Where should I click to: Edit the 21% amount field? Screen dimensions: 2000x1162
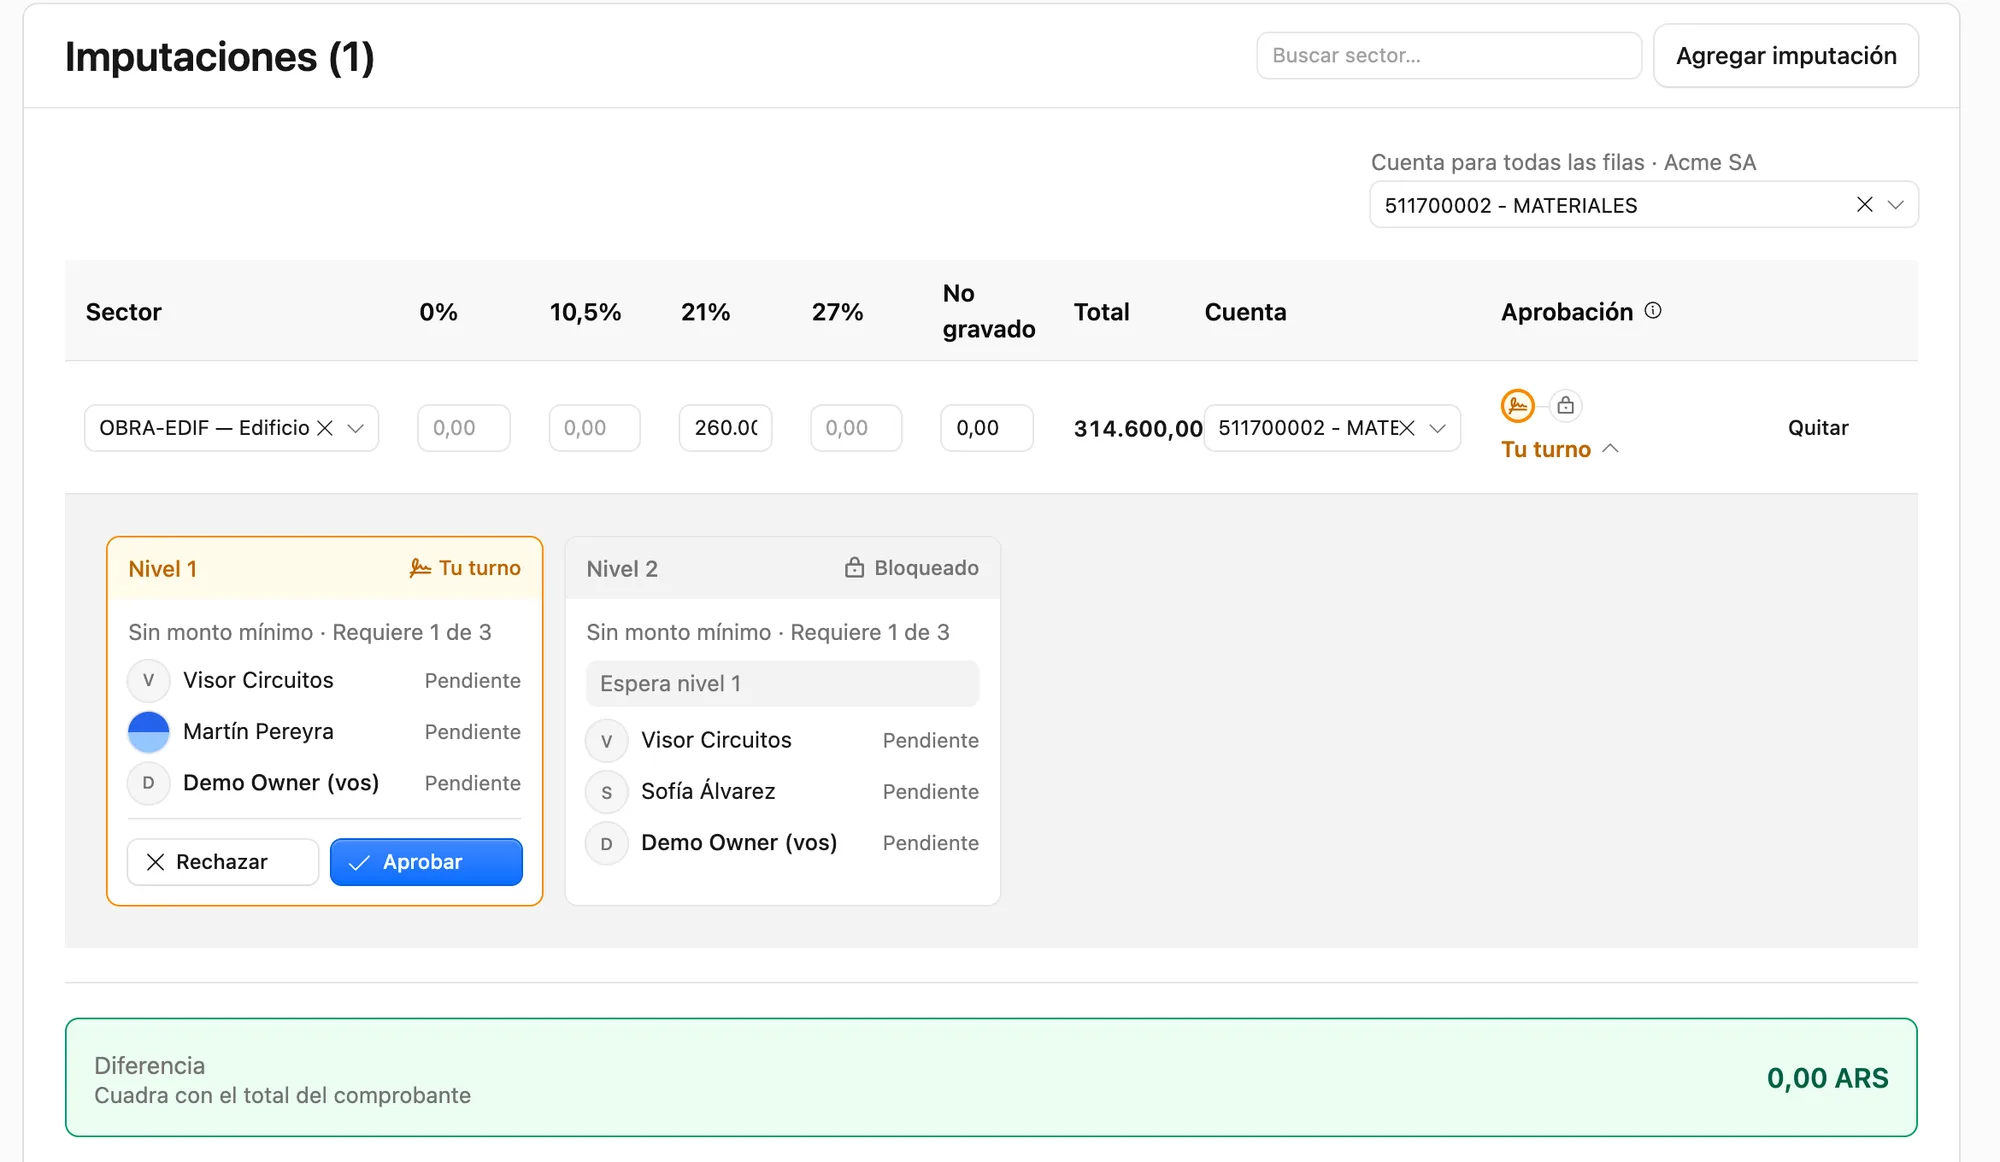(725, 428)
